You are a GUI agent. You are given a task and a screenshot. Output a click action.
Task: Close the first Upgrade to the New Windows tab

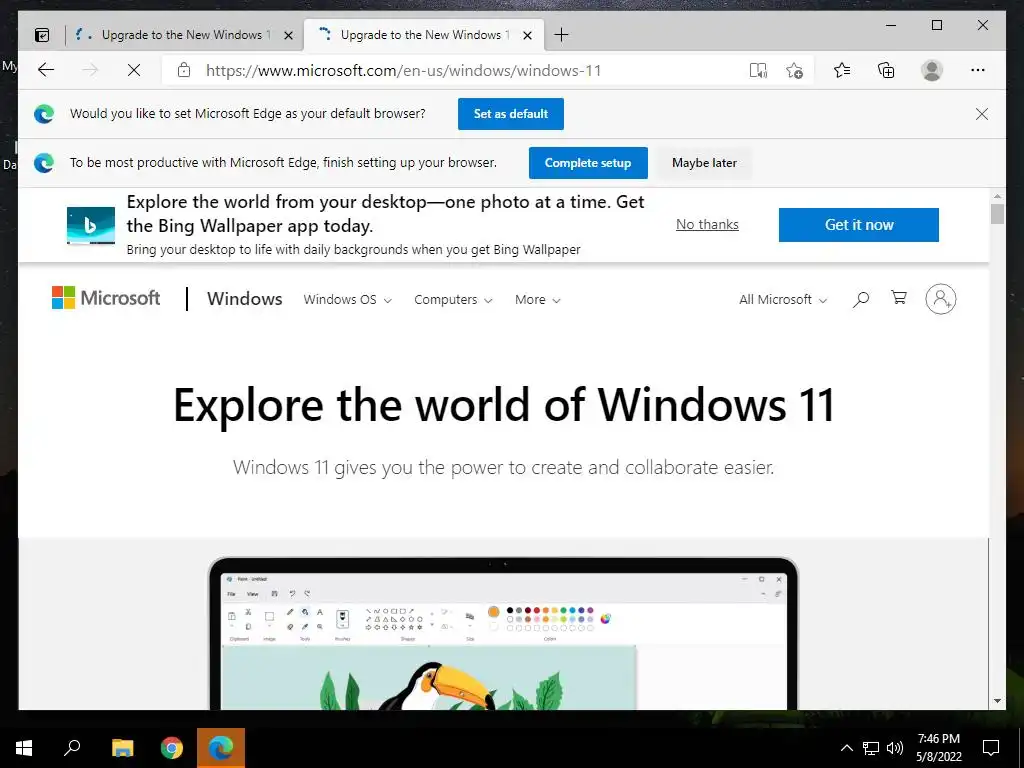pos(288,35)
